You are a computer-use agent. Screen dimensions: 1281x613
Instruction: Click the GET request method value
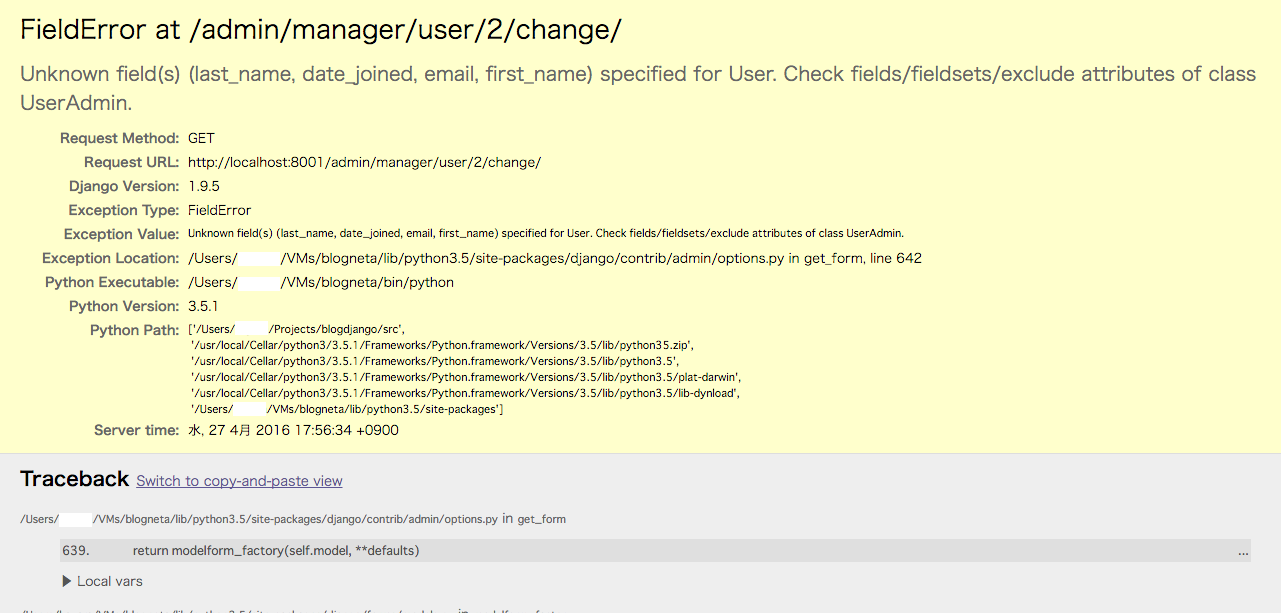201,138
